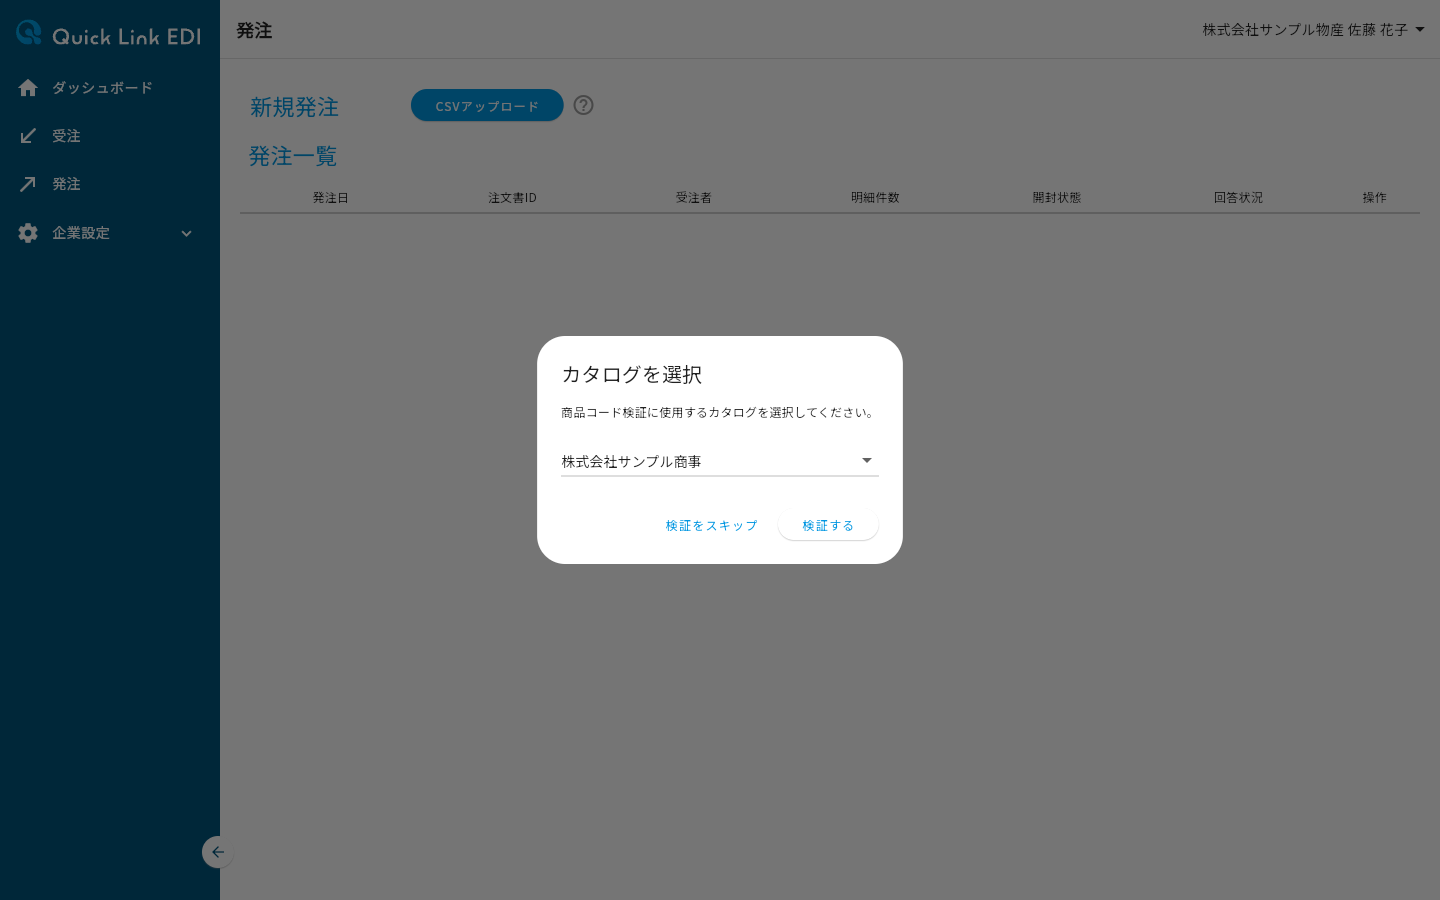Expand the 企業設定 chevron

[x=186, y=234]
